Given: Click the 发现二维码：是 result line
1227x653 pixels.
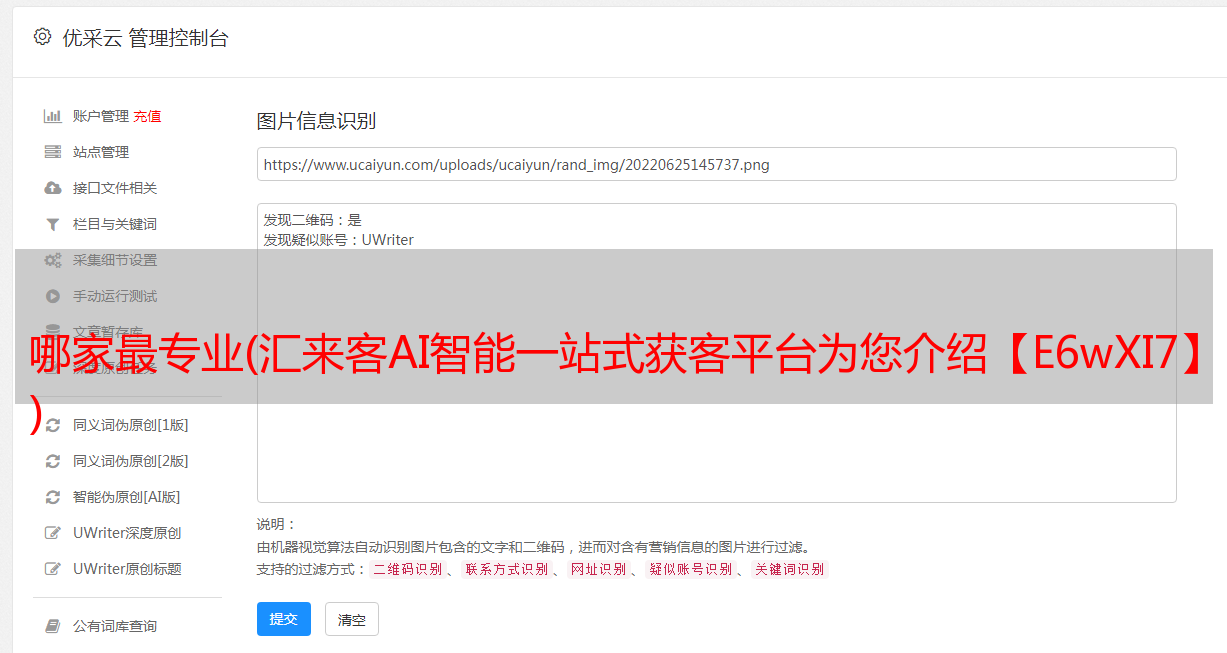Looking at the screenshot, I should click(x=312, y=220).
